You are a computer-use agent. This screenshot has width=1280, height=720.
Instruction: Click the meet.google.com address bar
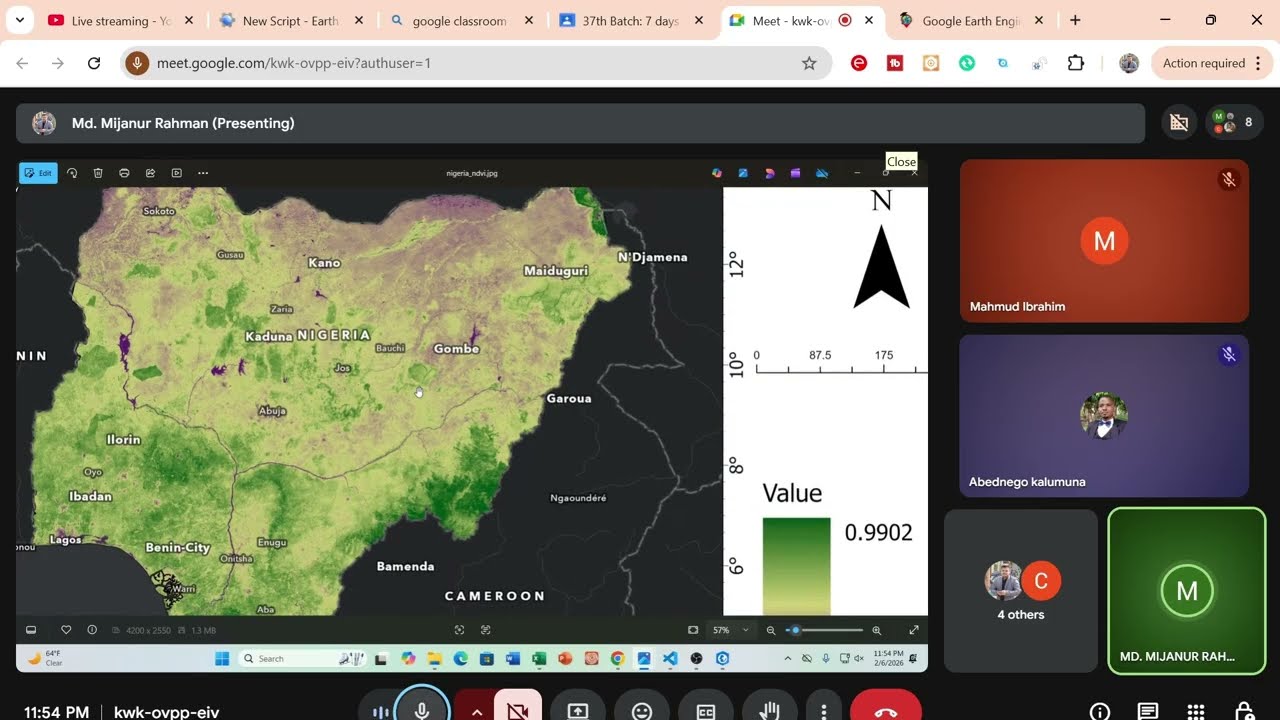475,63
